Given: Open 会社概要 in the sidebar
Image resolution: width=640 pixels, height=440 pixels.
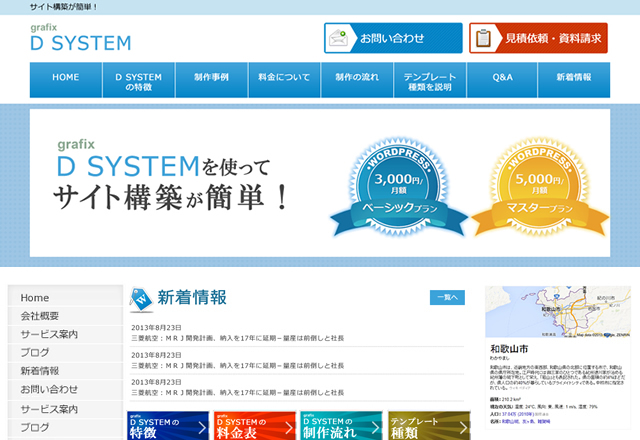Looking at the screenshot, I should coord(65,316).
